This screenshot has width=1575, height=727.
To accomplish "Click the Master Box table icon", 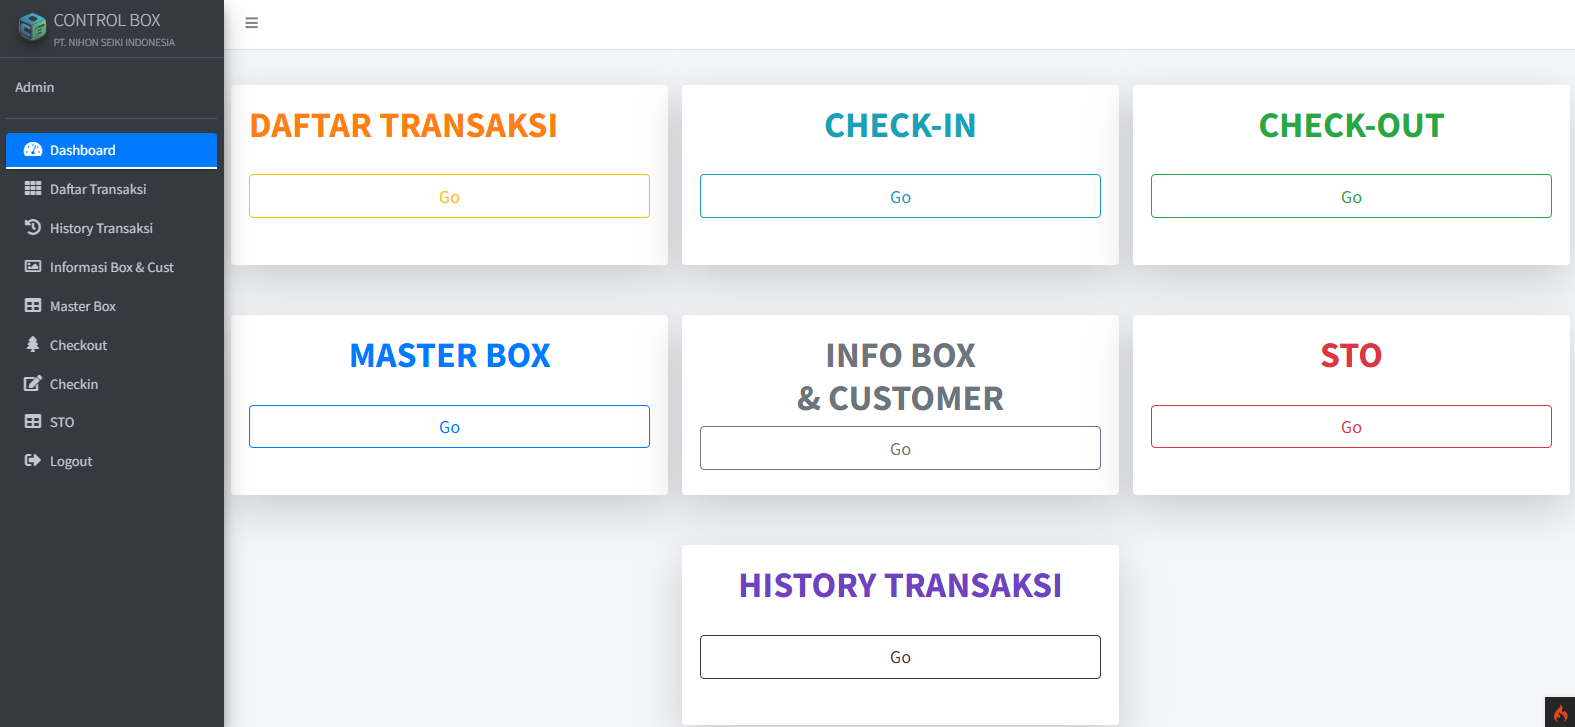I will tap(33, 306).
